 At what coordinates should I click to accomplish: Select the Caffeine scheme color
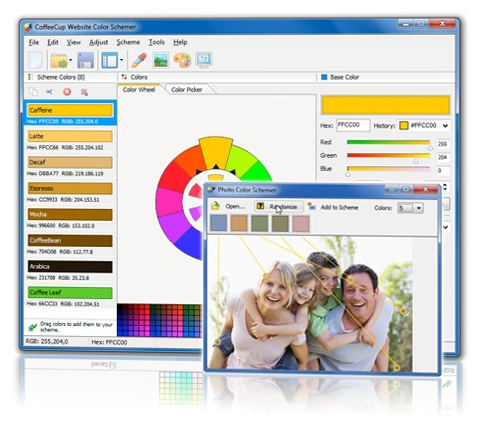tap(70, 113)
